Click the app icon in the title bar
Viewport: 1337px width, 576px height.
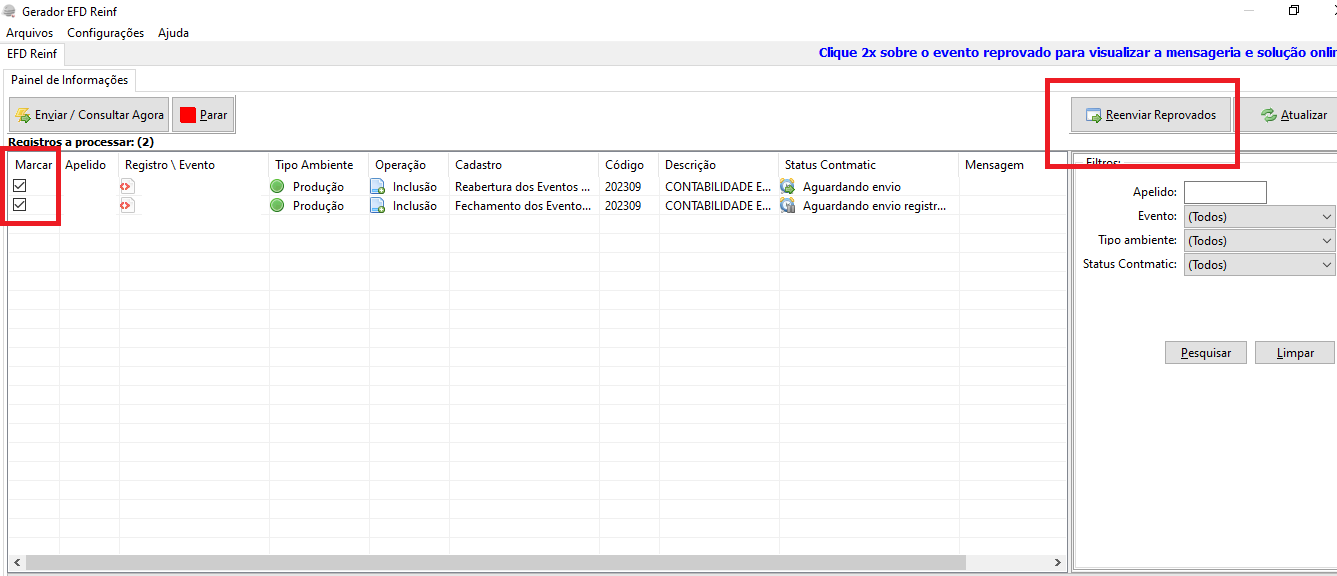(10, 10)
